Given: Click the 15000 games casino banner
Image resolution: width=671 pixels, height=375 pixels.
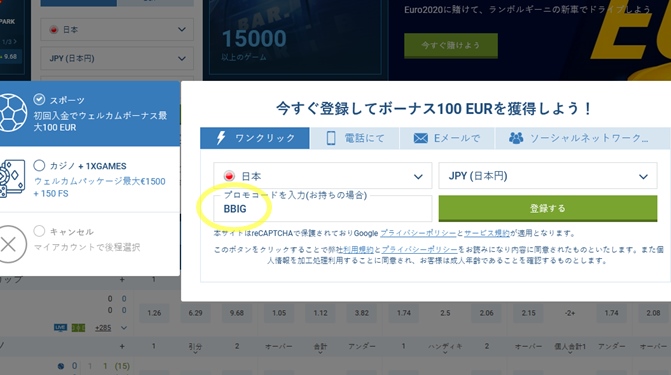Looking at the screenshot, I should point(295,39).
